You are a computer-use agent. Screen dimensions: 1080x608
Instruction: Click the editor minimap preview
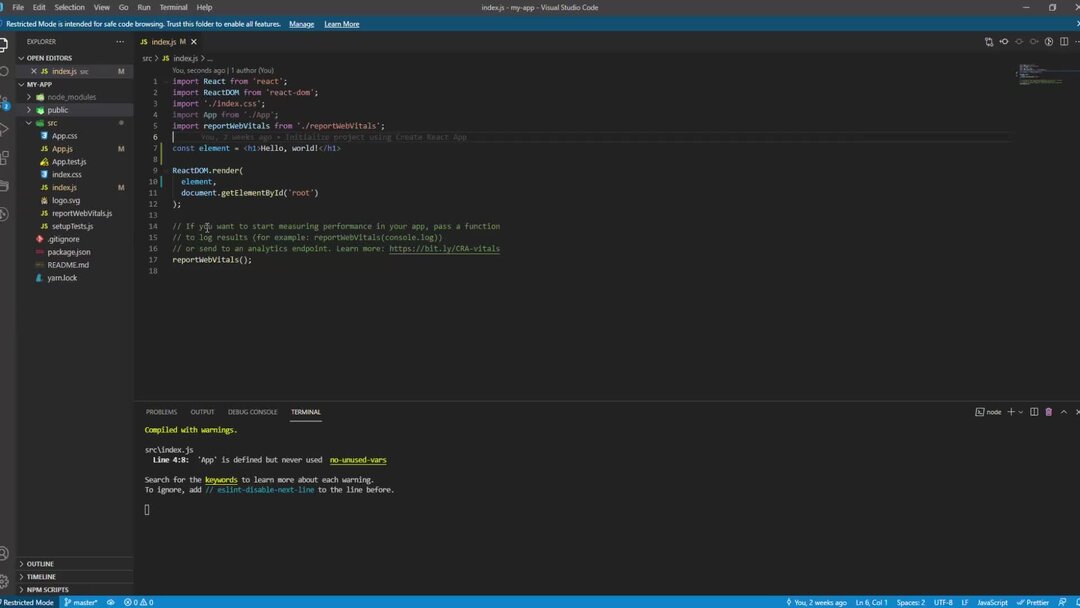[1040, 74]
